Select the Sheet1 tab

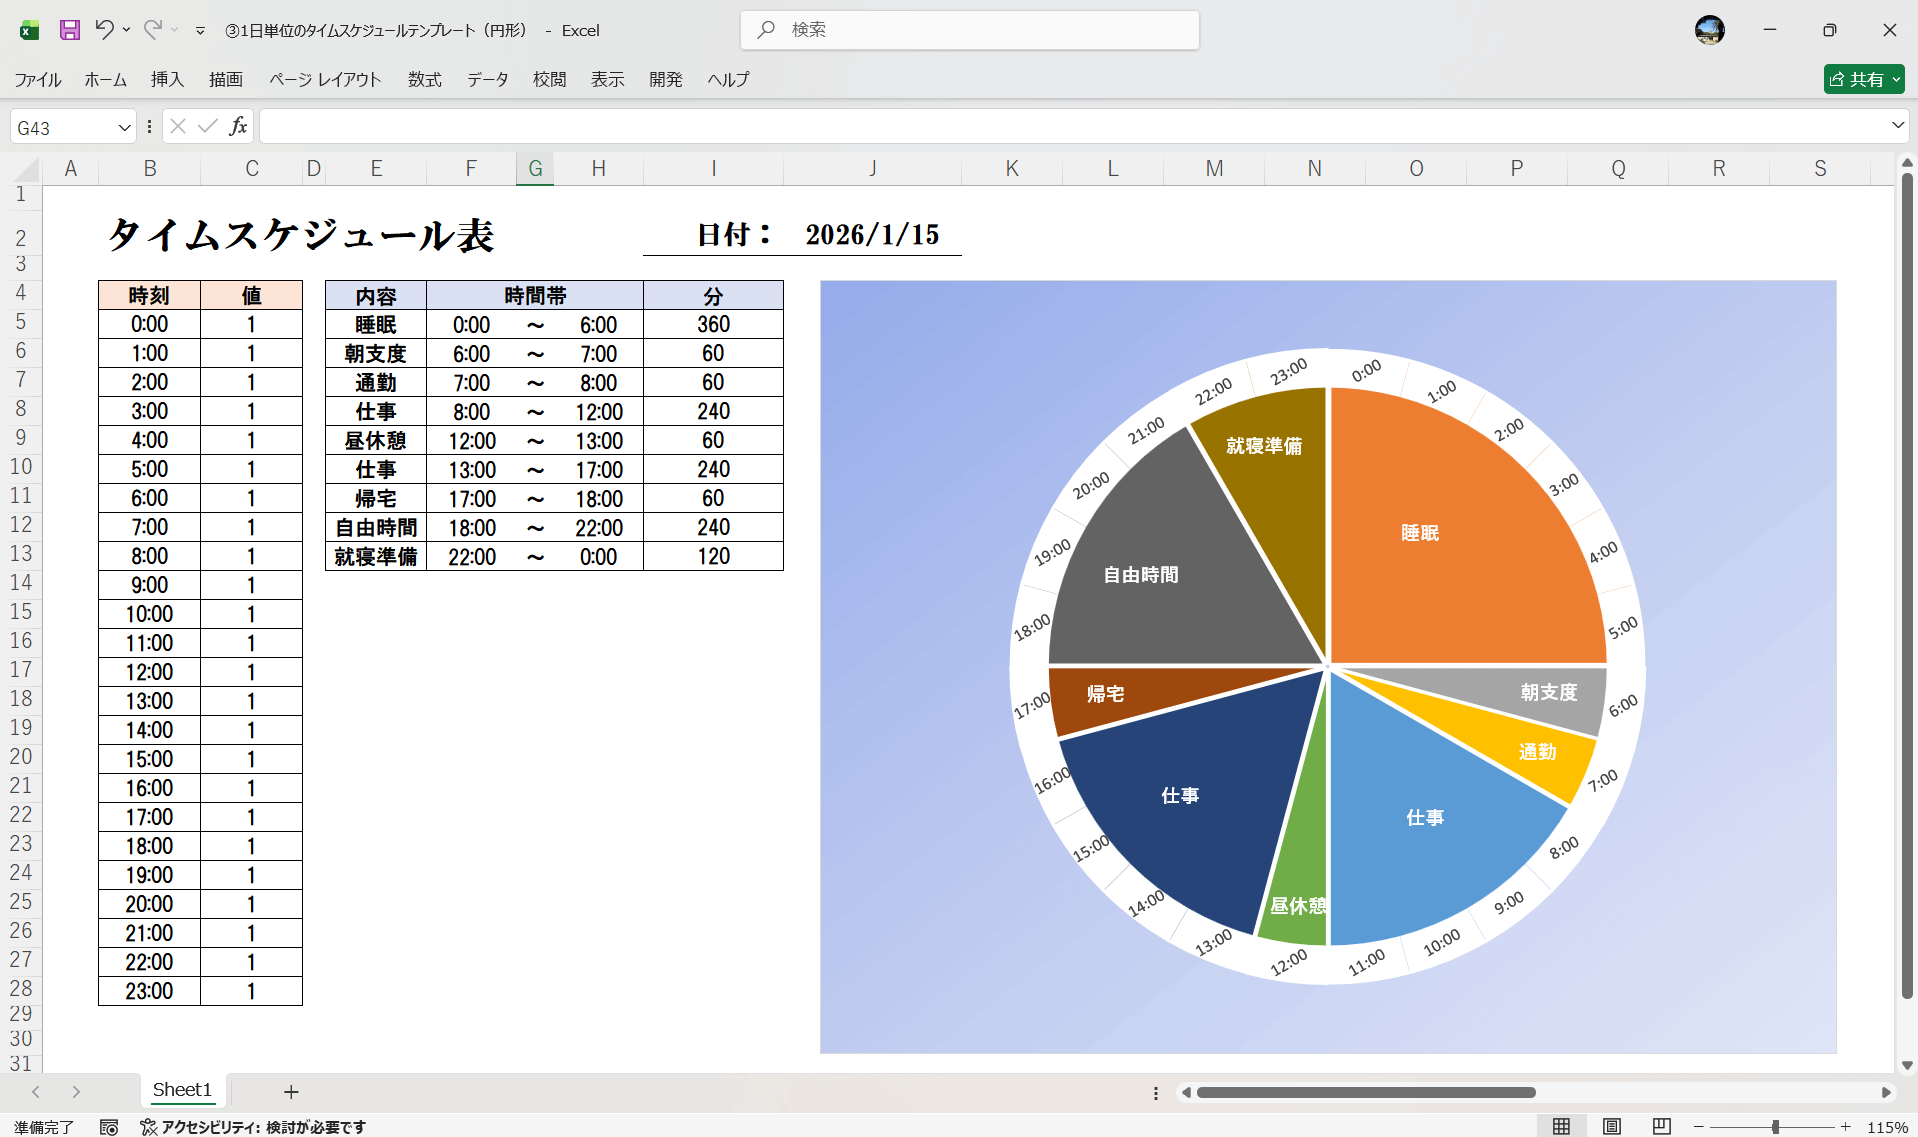coord(182,1090)
